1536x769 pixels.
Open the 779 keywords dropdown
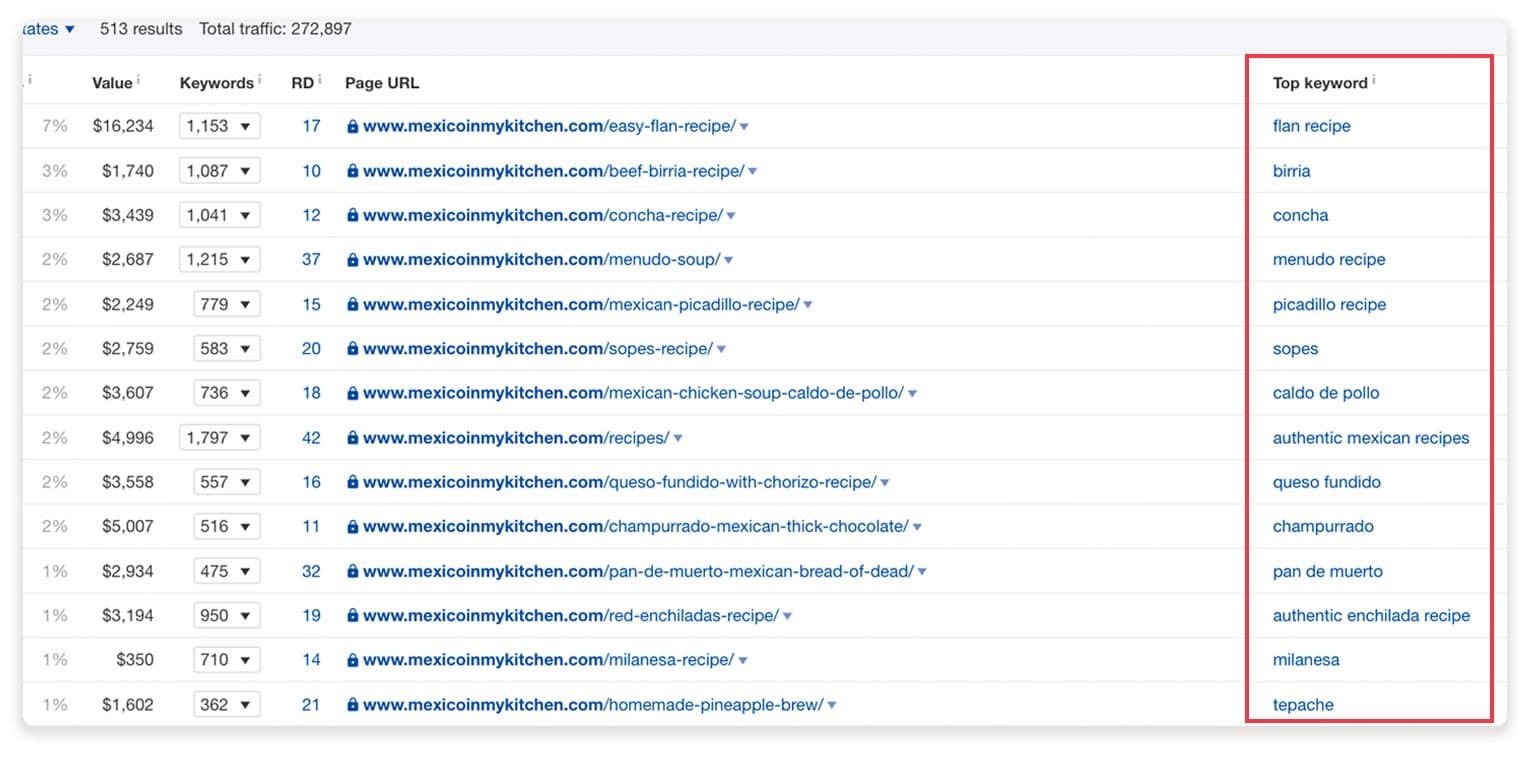point(227,304)
